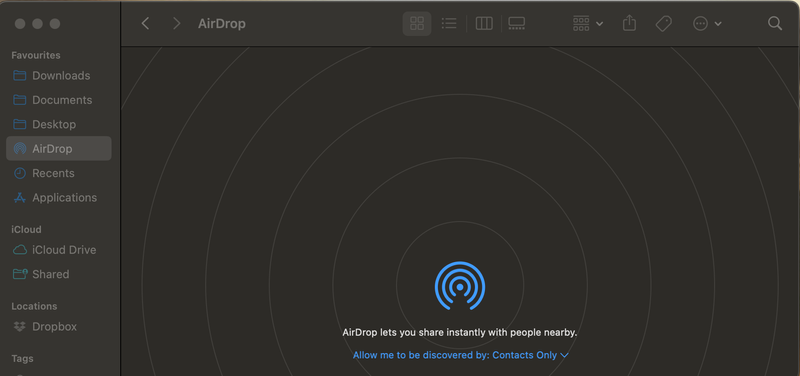Viewport: 800px width, 376px height.
Task: Open Applications in sidebar
Action: [59, 197]
